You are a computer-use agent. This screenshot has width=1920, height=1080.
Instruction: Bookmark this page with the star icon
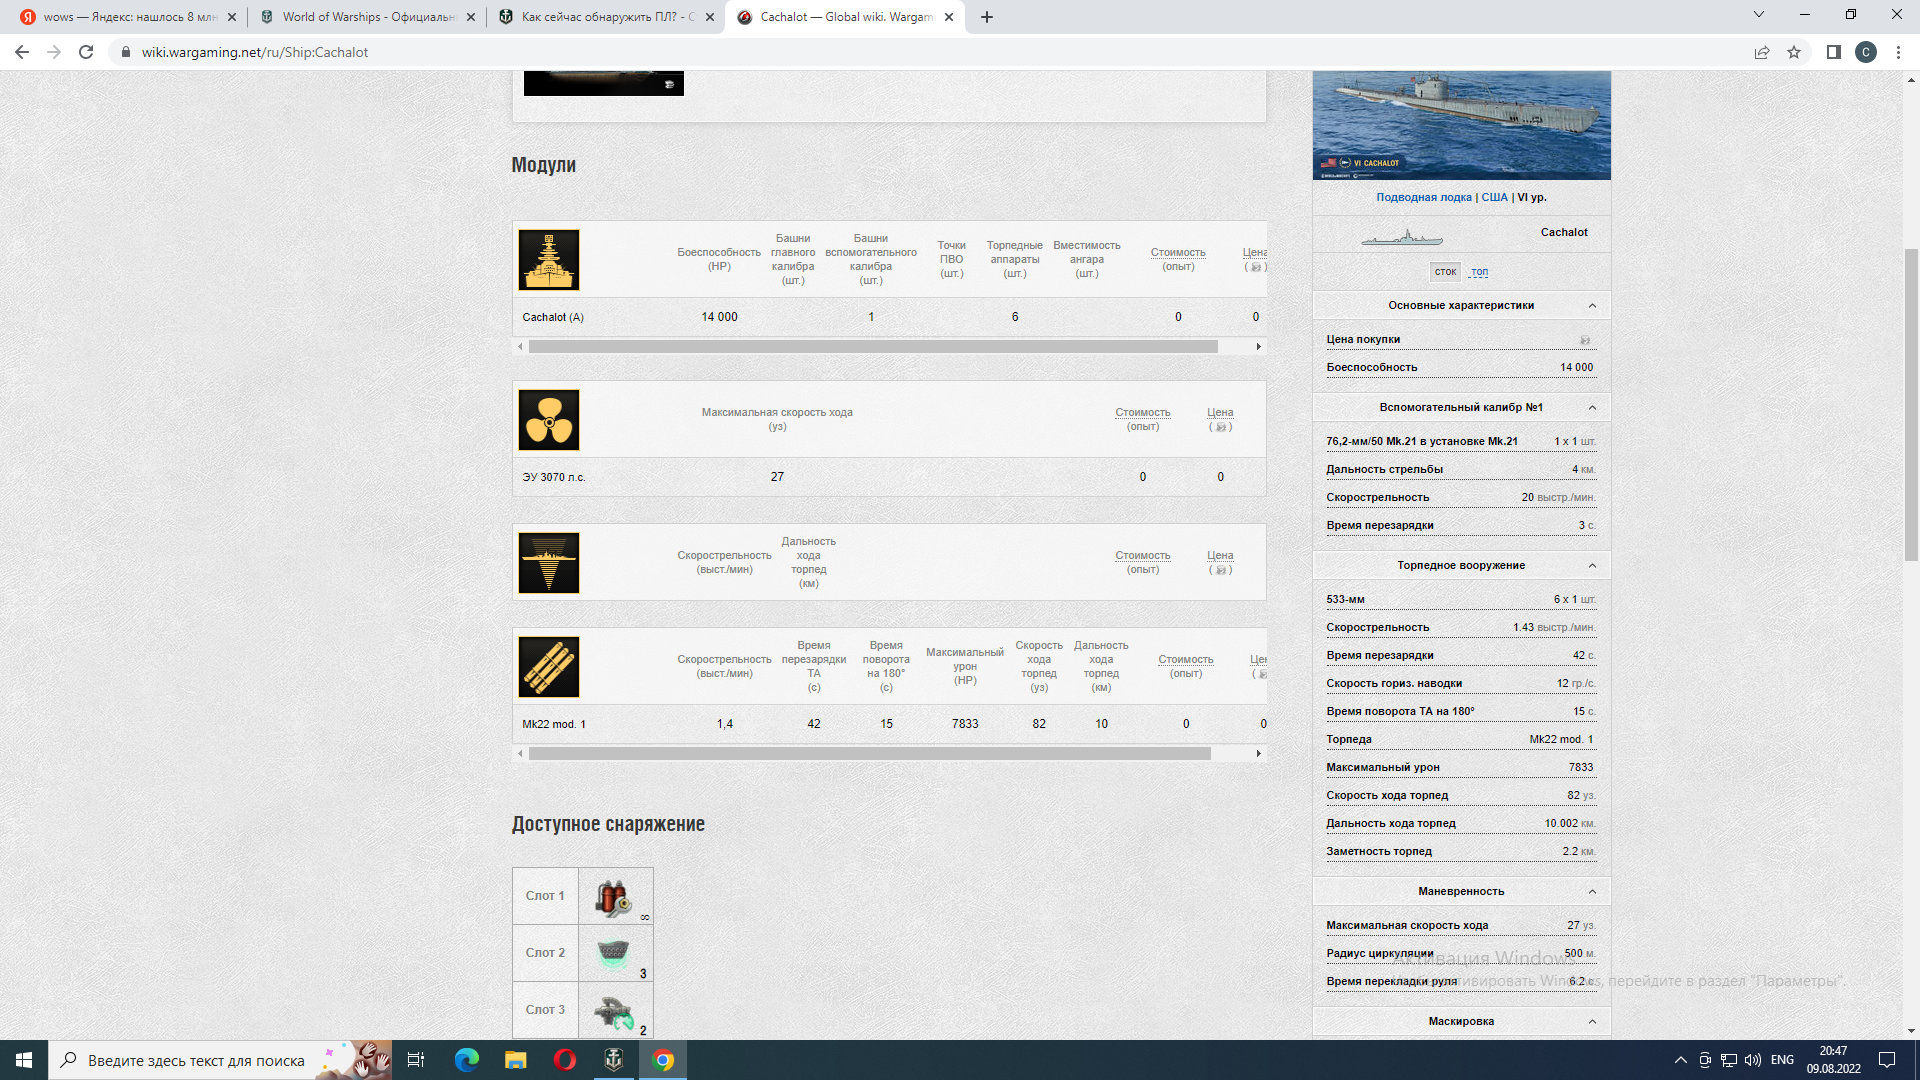[1794, 52]
